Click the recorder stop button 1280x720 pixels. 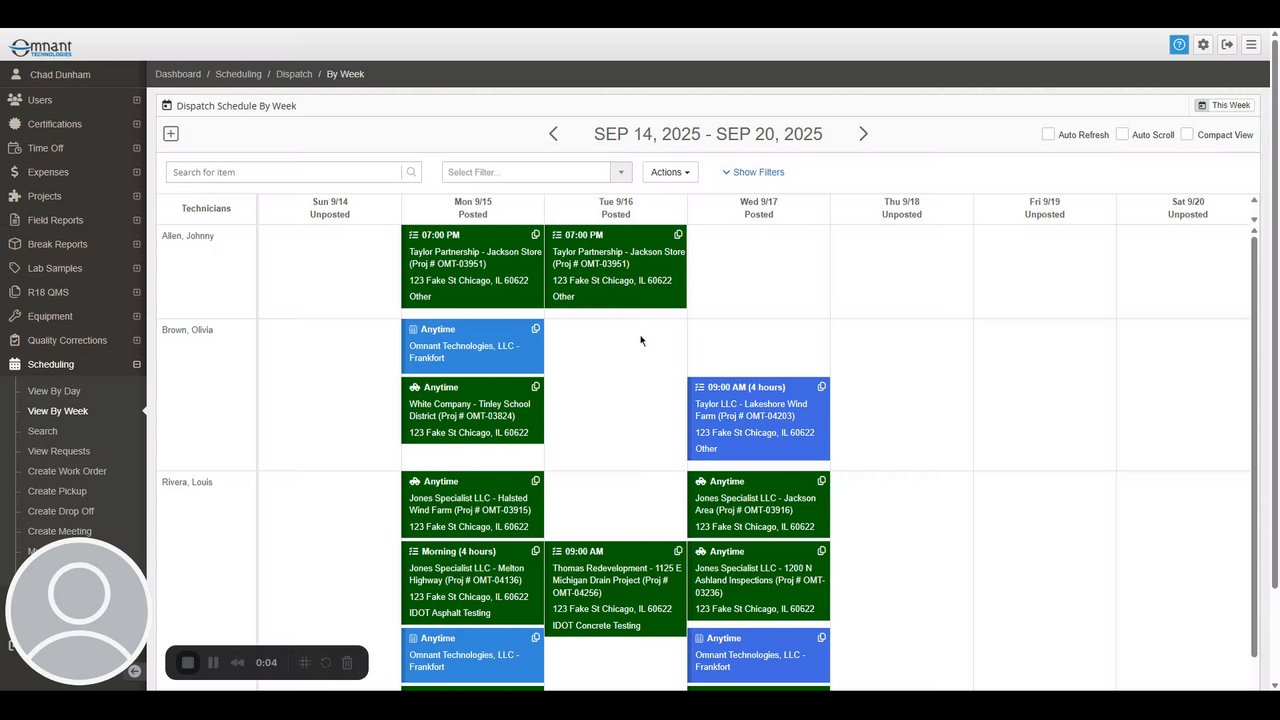[x=187, y=663]
